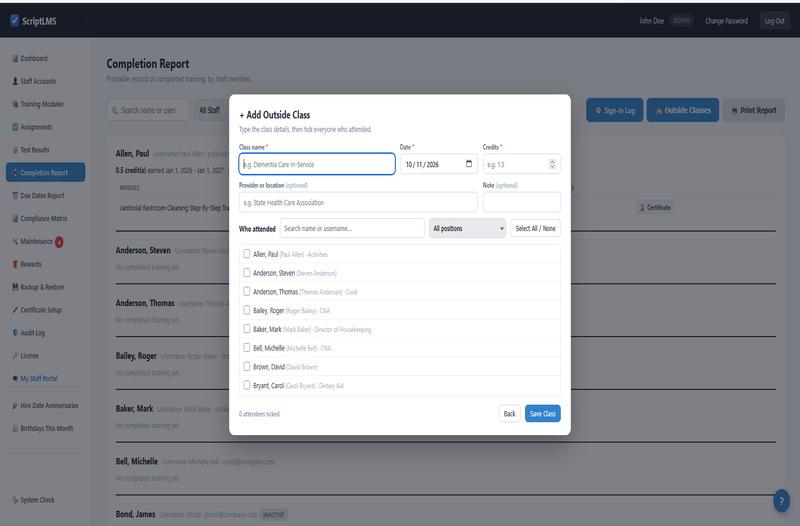Image resolution: width=800 pixels, height=526 pixels.
Task: Click the Change Password link
Action: point(726,21)
